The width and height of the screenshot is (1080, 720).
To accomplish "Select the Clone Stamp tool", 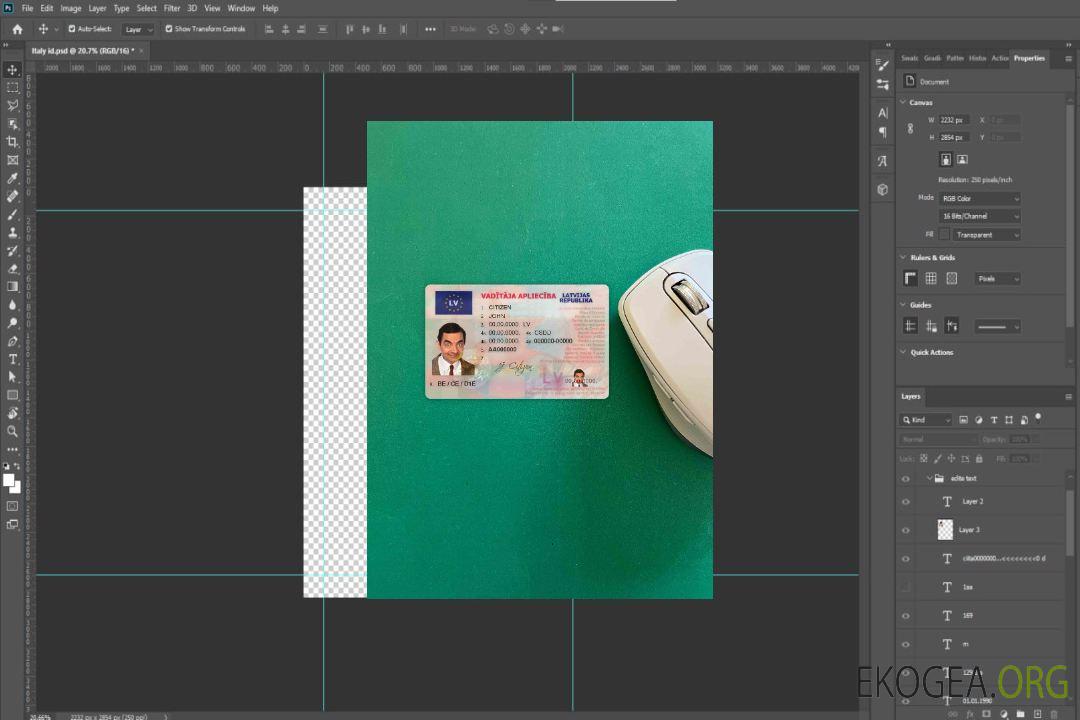I will tap(12, 233).
